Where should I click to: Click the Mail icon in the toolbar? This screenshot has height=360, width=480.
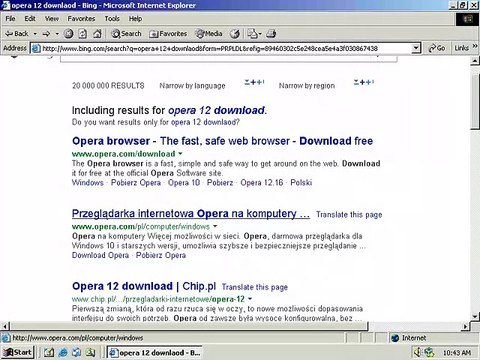coord(252,34)
